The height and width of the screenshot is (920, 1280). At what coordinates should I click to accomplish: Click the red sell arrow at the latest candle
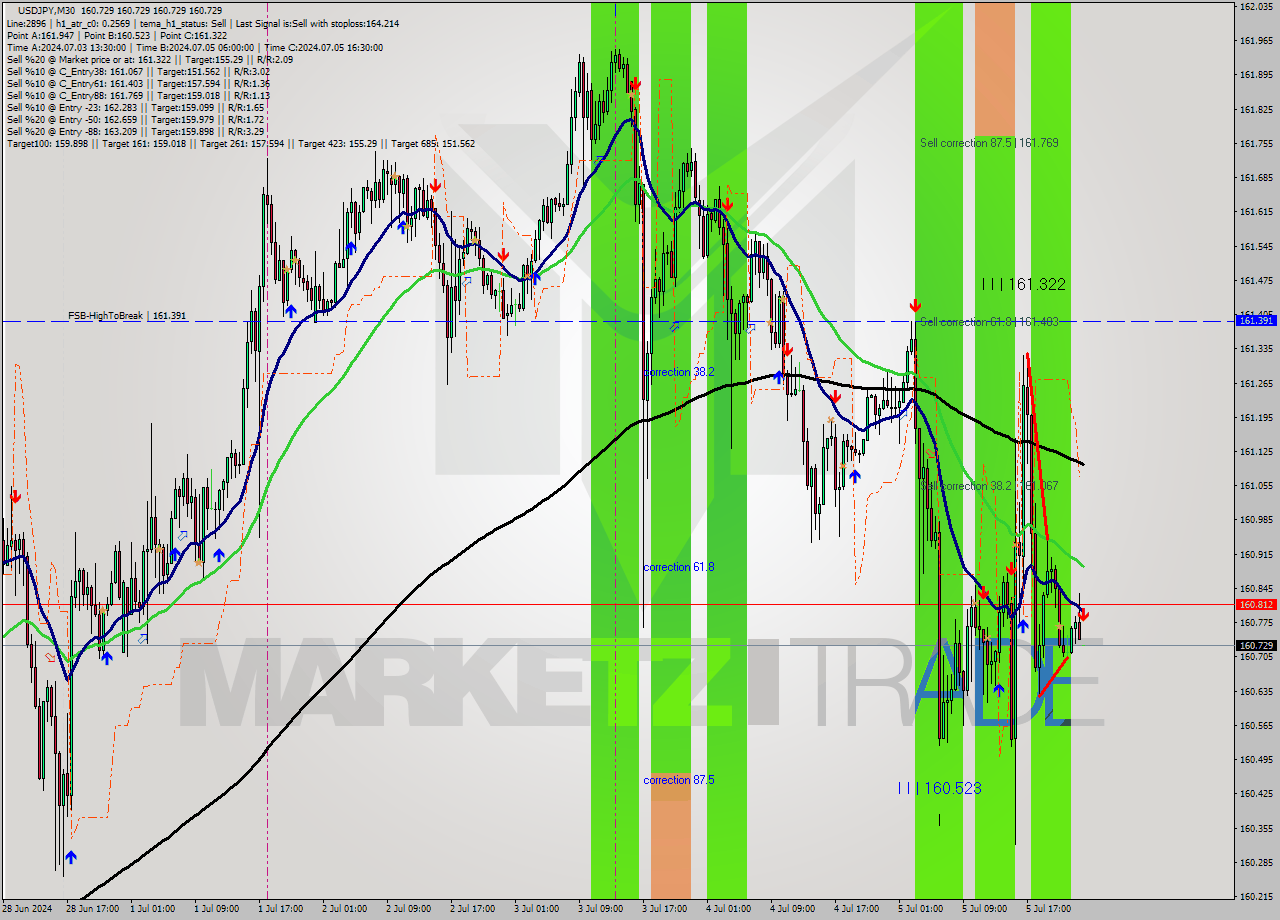click(1084, 614)
